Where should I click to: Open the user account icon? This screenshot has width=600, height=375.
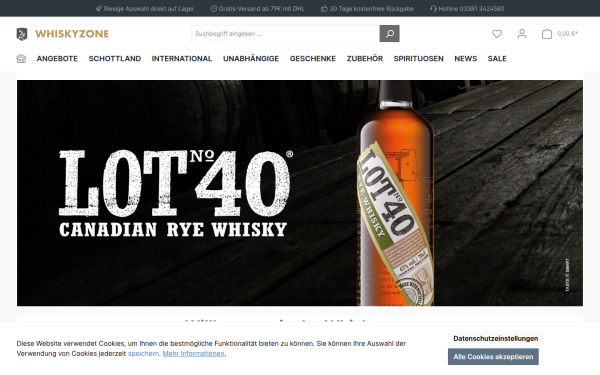522,34
